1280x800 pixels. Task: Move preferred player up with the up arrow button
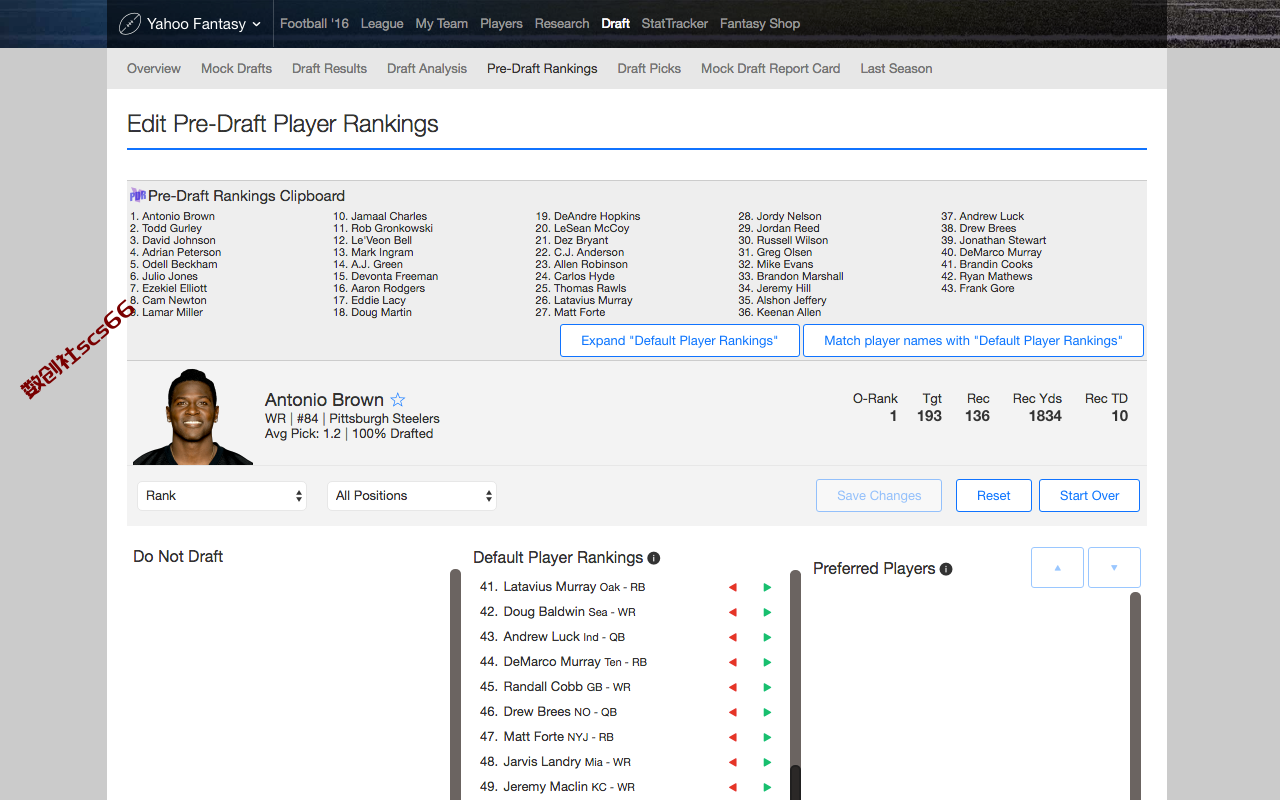(1057, 567)
